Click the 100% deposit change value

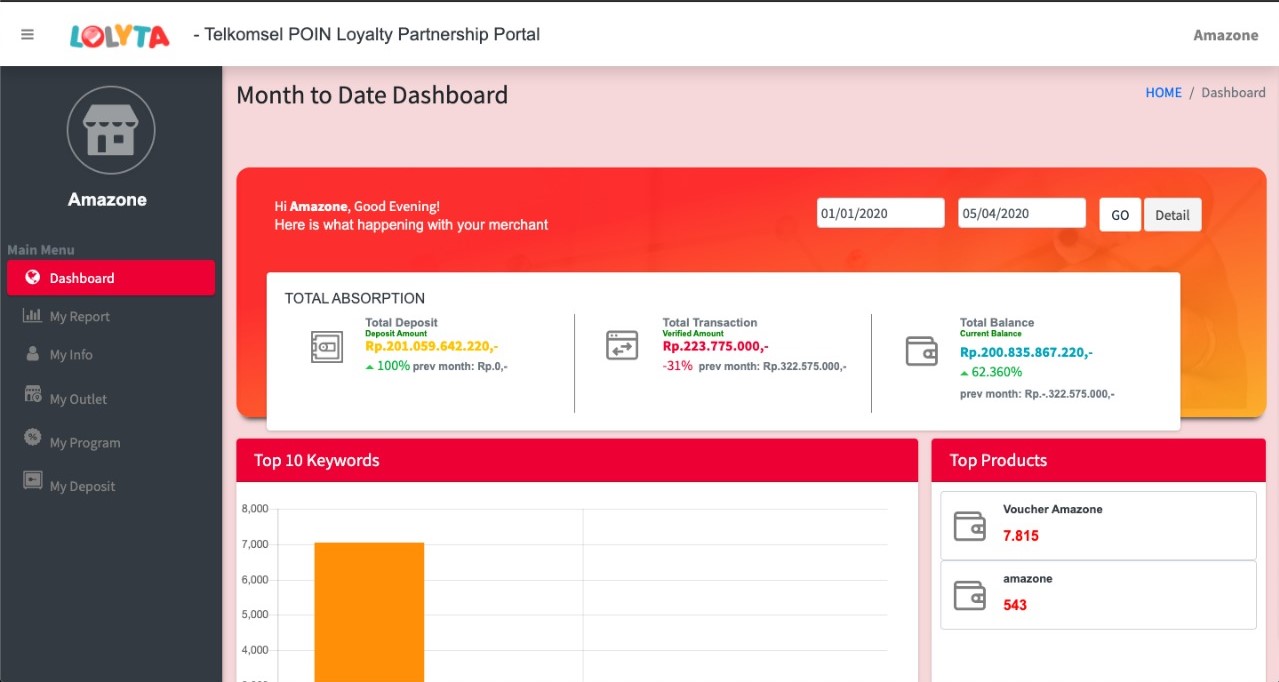[393, 366]
